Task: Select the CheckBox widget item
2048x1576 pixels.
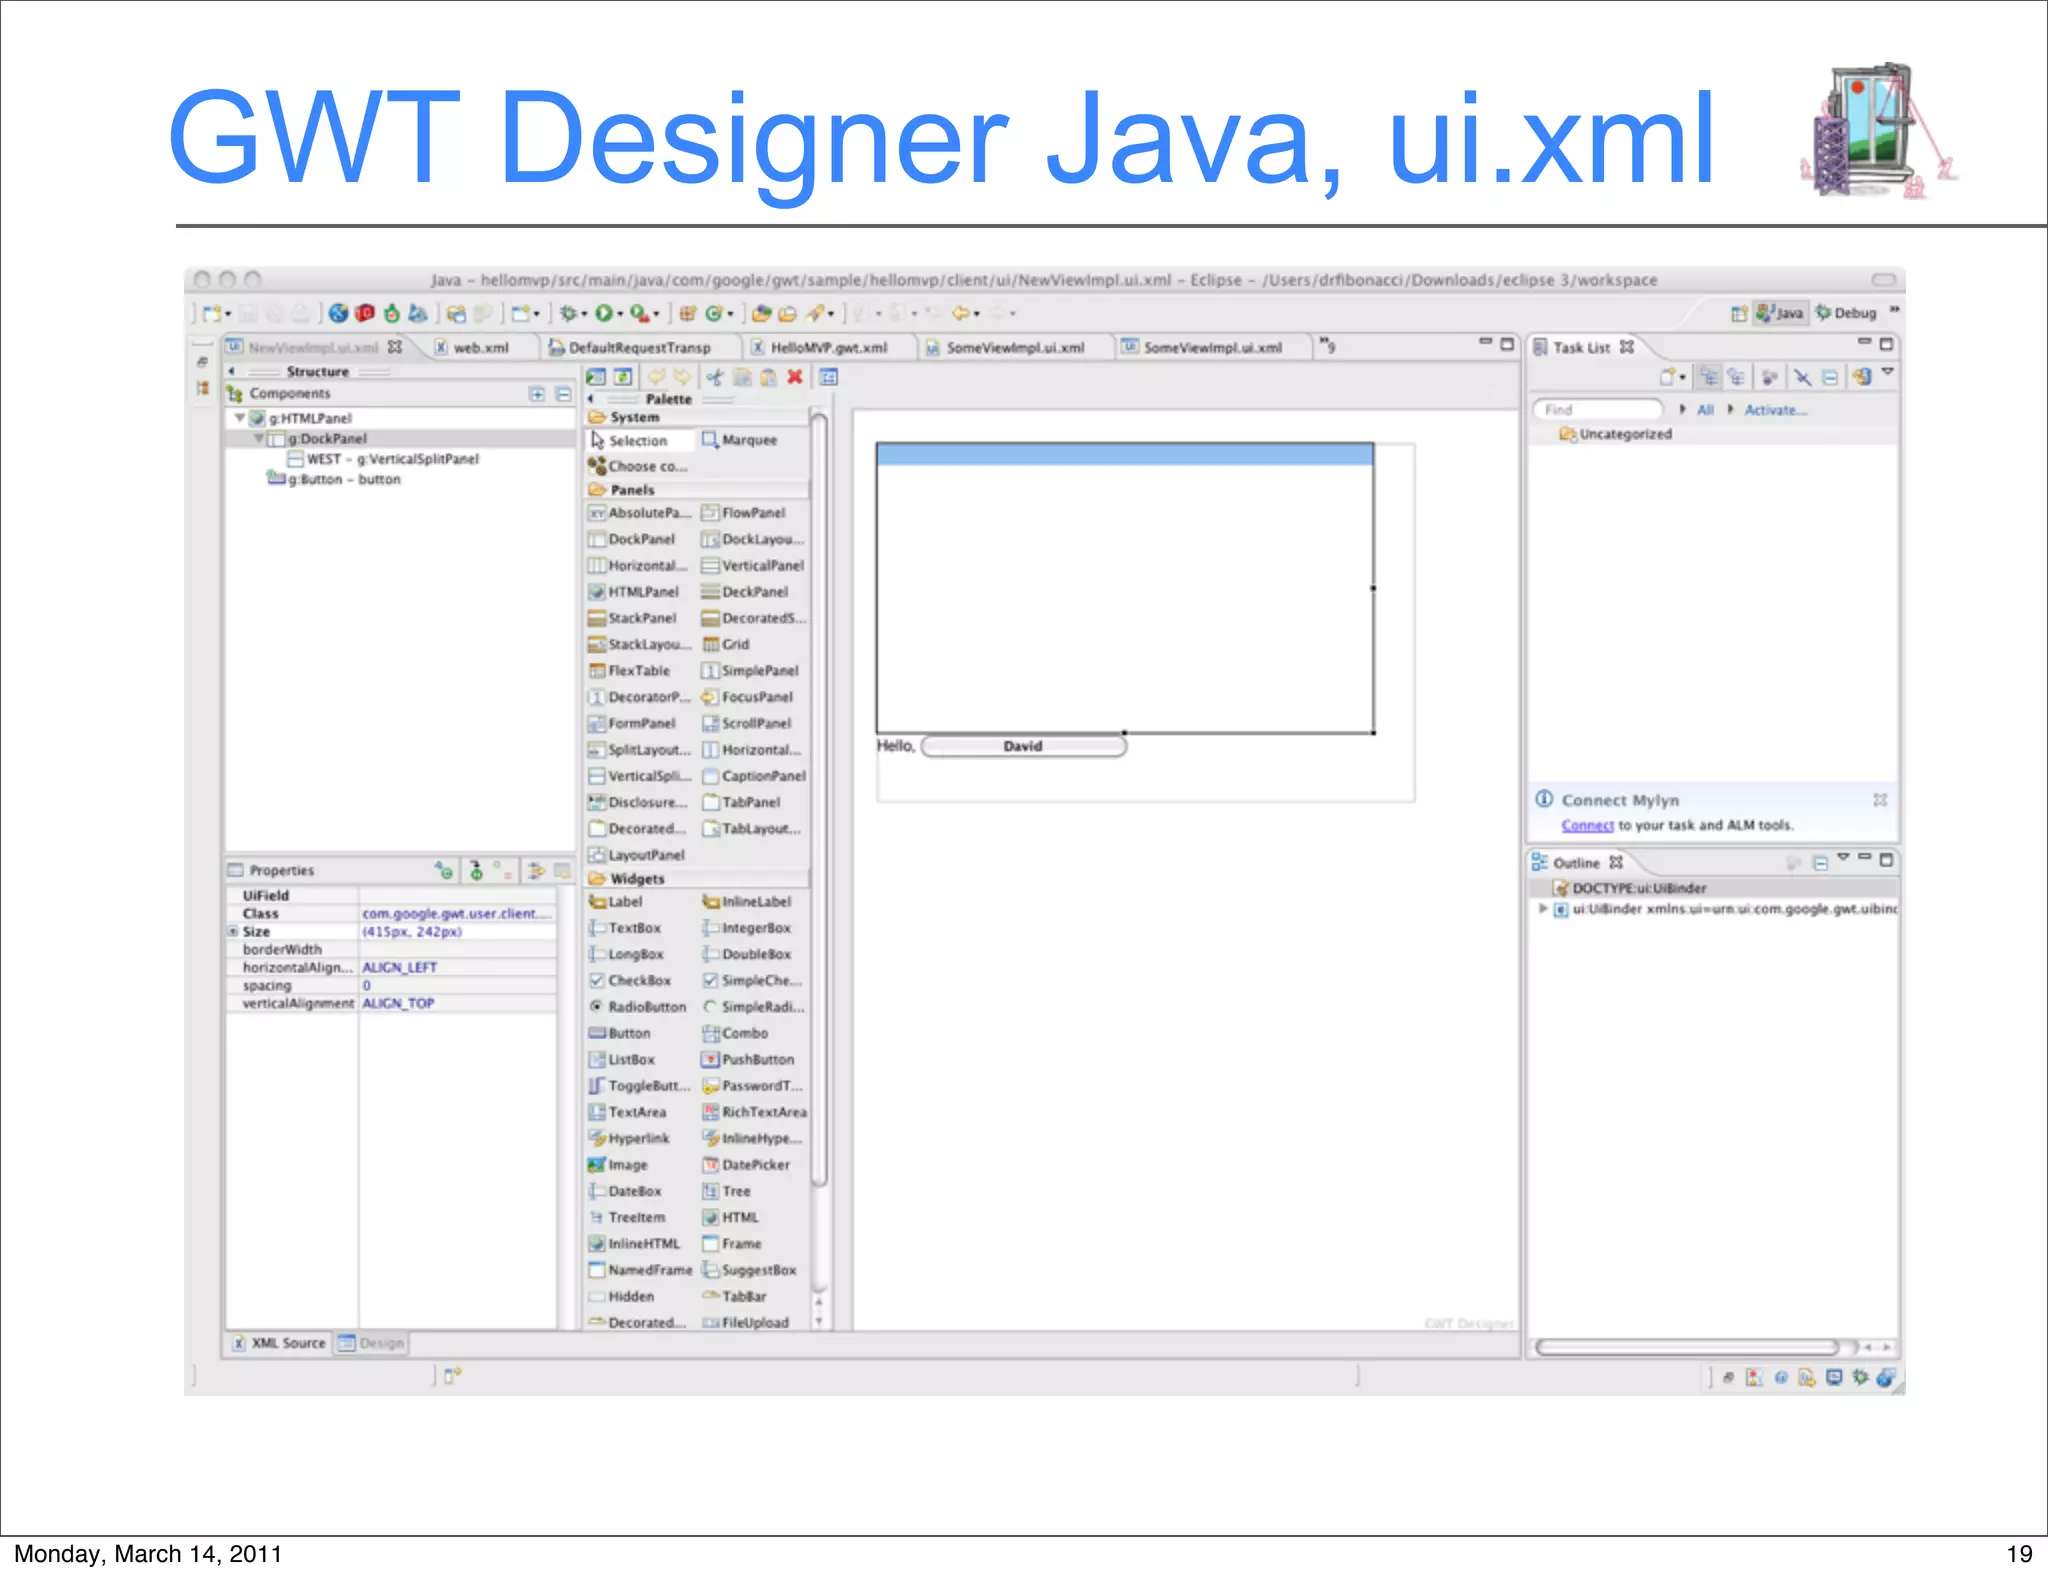Action: tap(630, 980)
